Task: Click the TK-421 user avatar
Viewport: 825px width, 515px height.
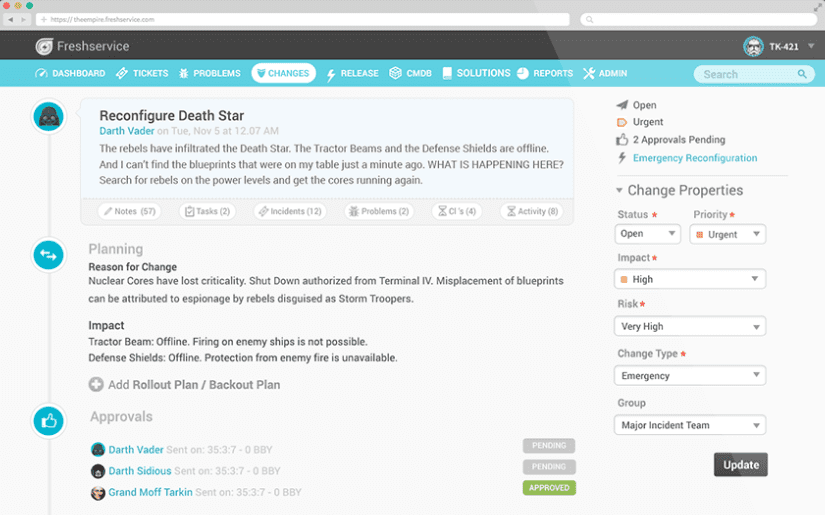Action: (x=753, y=46)
